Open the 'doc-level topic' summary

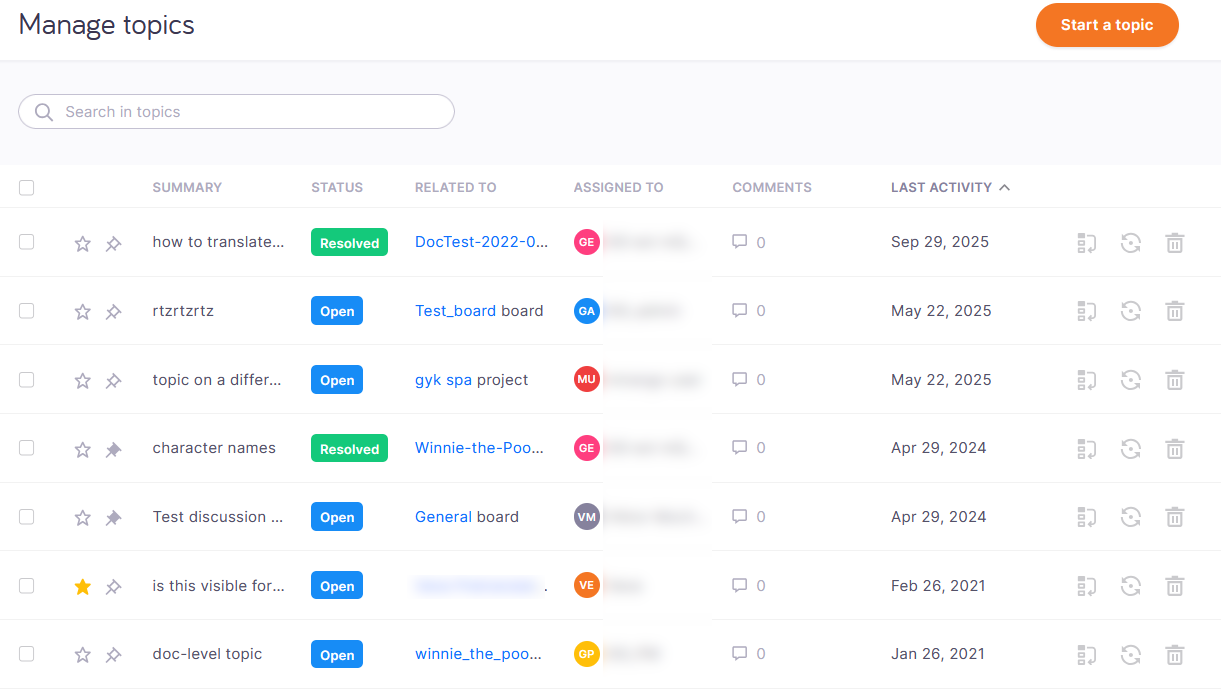click(x=207, y=654)
